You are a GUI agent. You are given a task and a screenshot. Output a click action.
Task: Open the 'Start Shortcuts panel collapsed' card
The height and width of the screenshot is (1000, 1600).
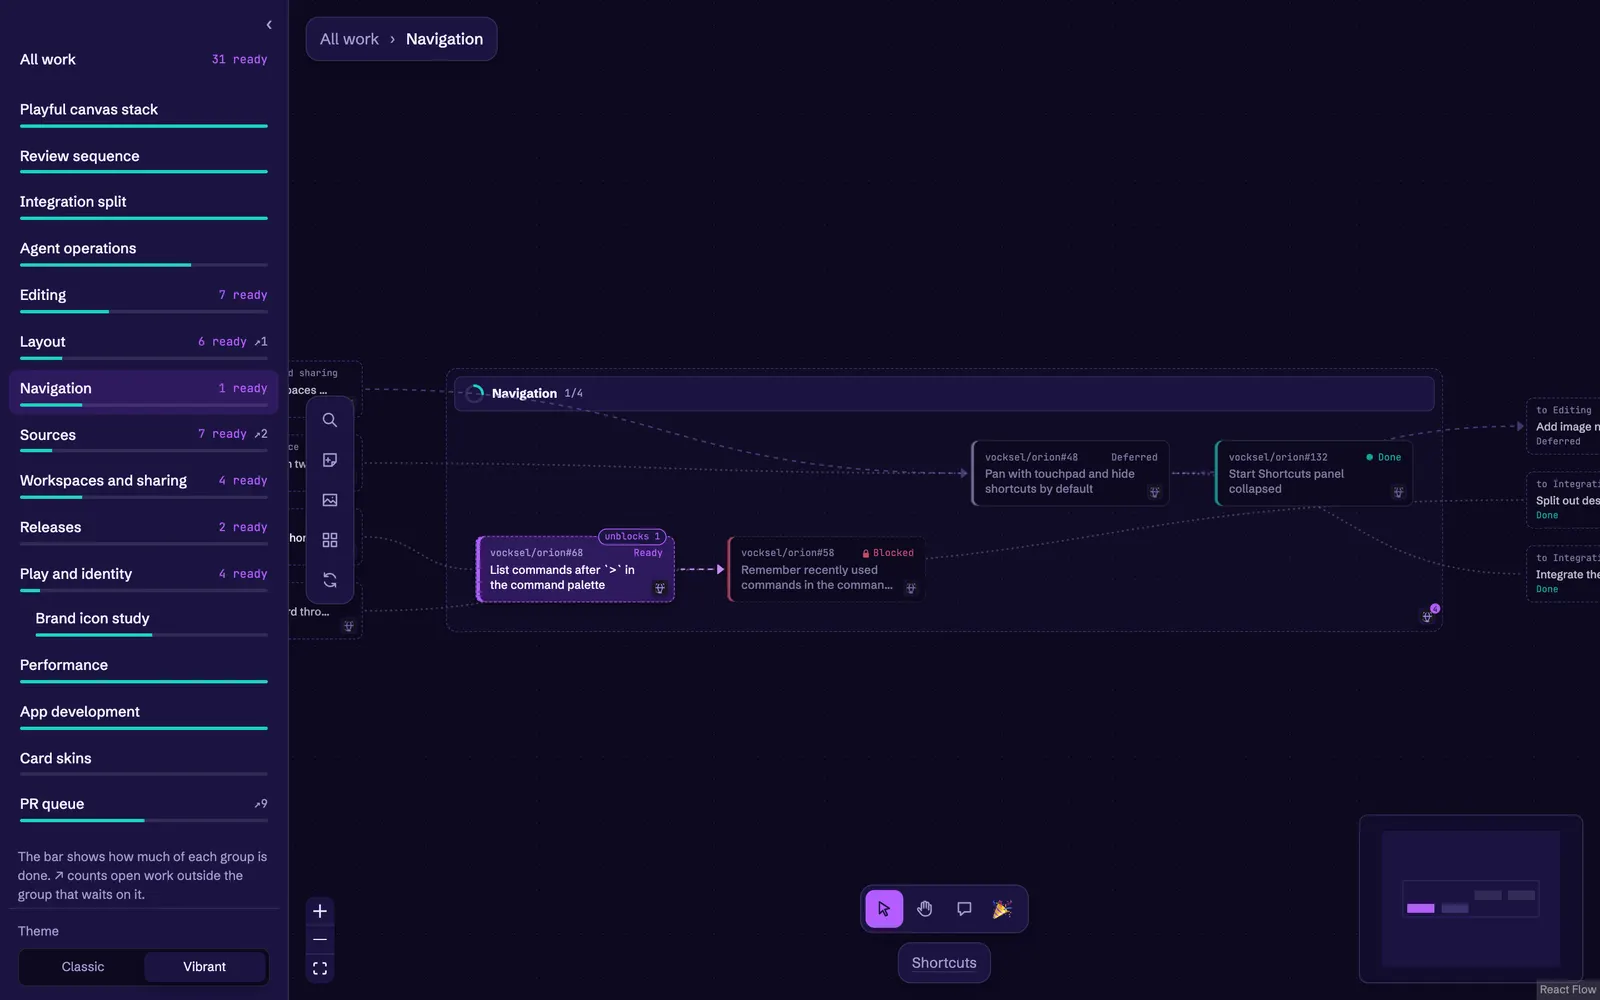coord(1314,473)
